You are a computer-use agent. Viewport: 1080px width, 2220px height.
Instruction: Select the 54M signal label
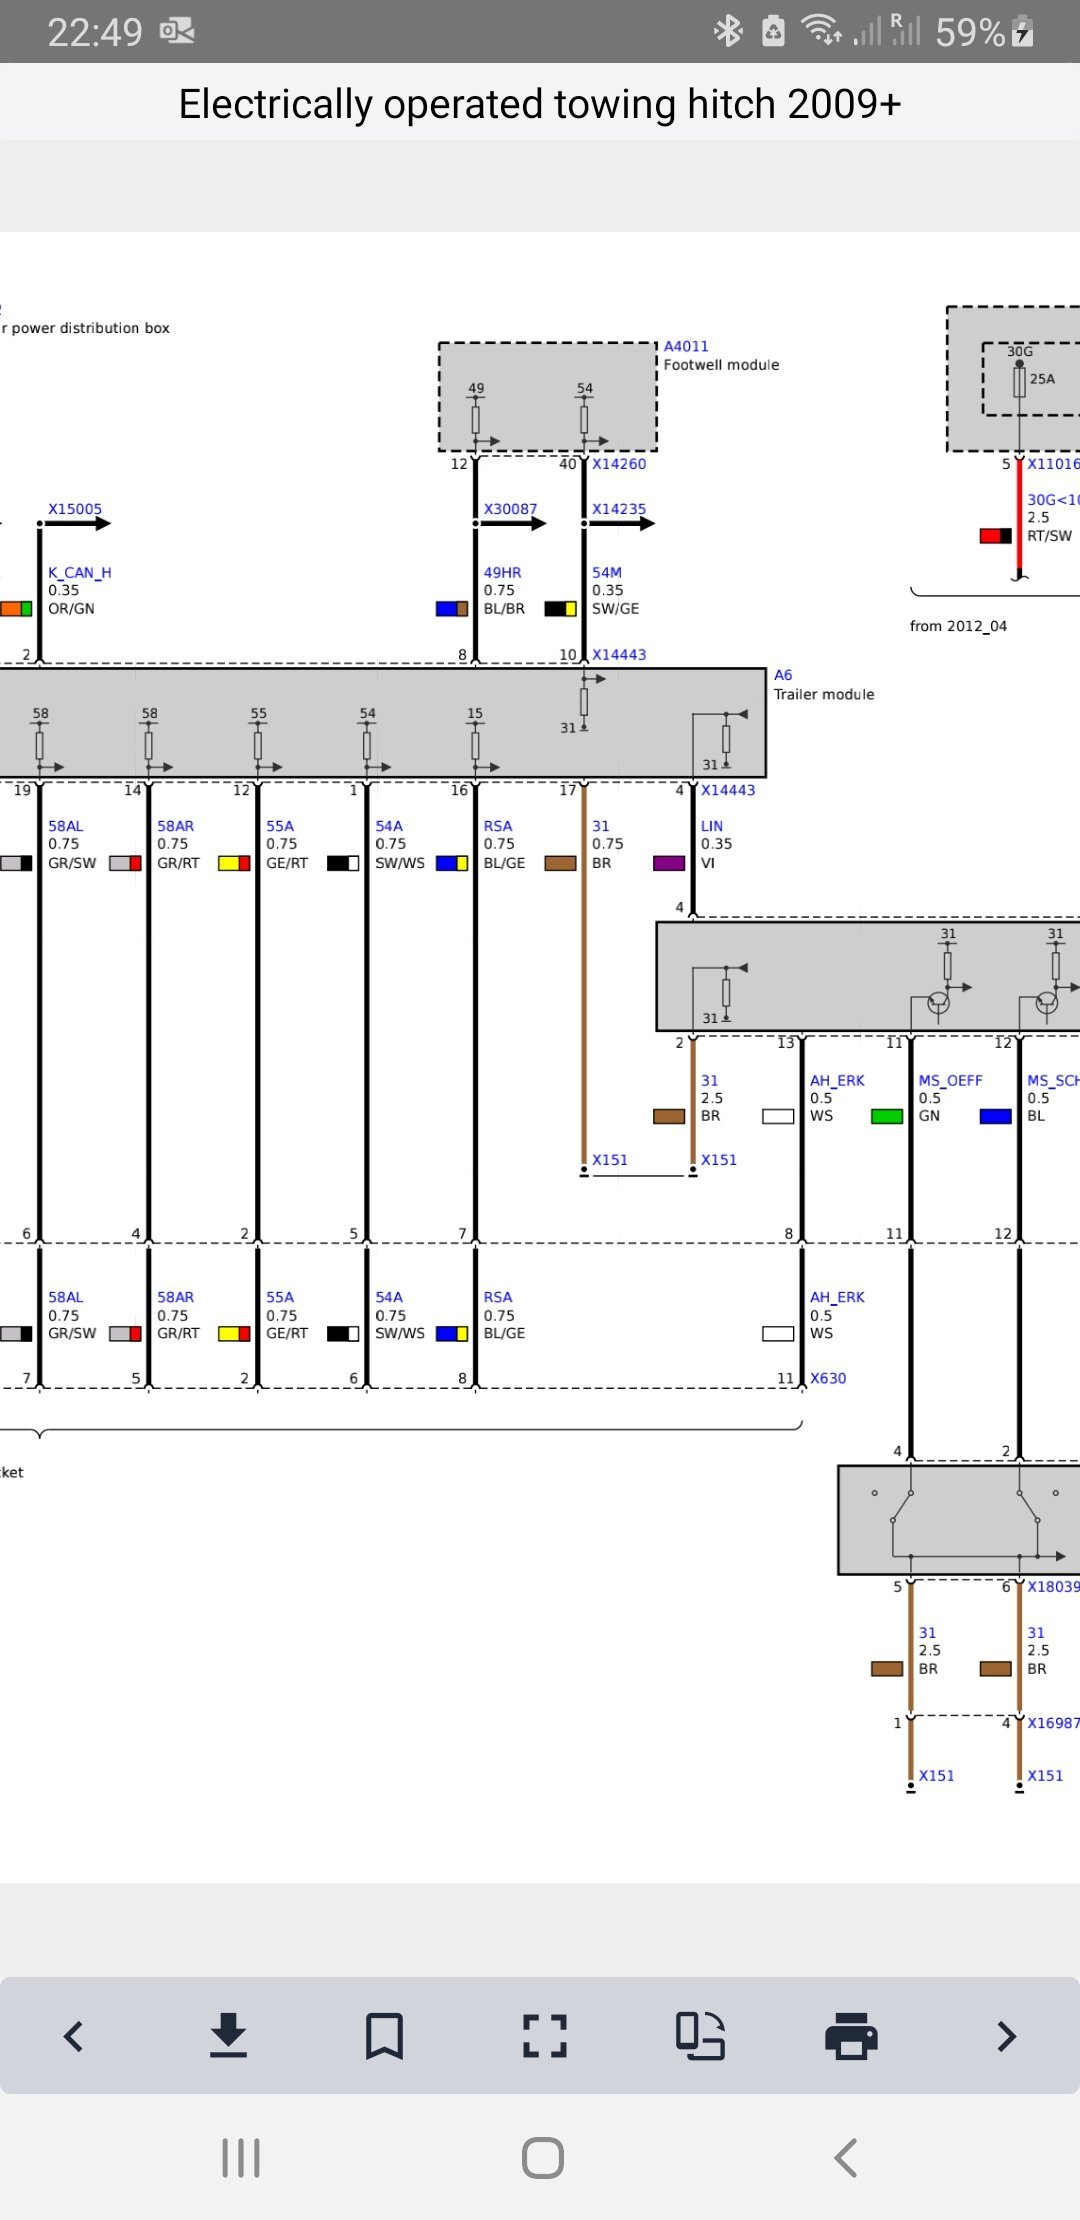[x=607, y=573]
